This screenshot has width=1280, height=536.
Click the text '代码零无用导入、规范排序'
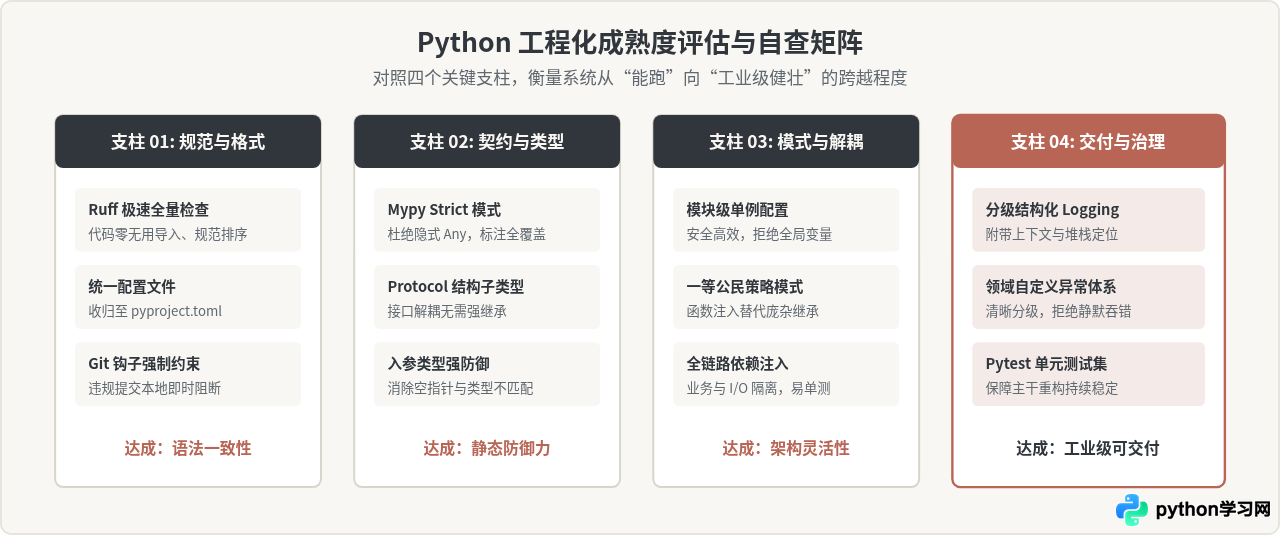point(168,234)
